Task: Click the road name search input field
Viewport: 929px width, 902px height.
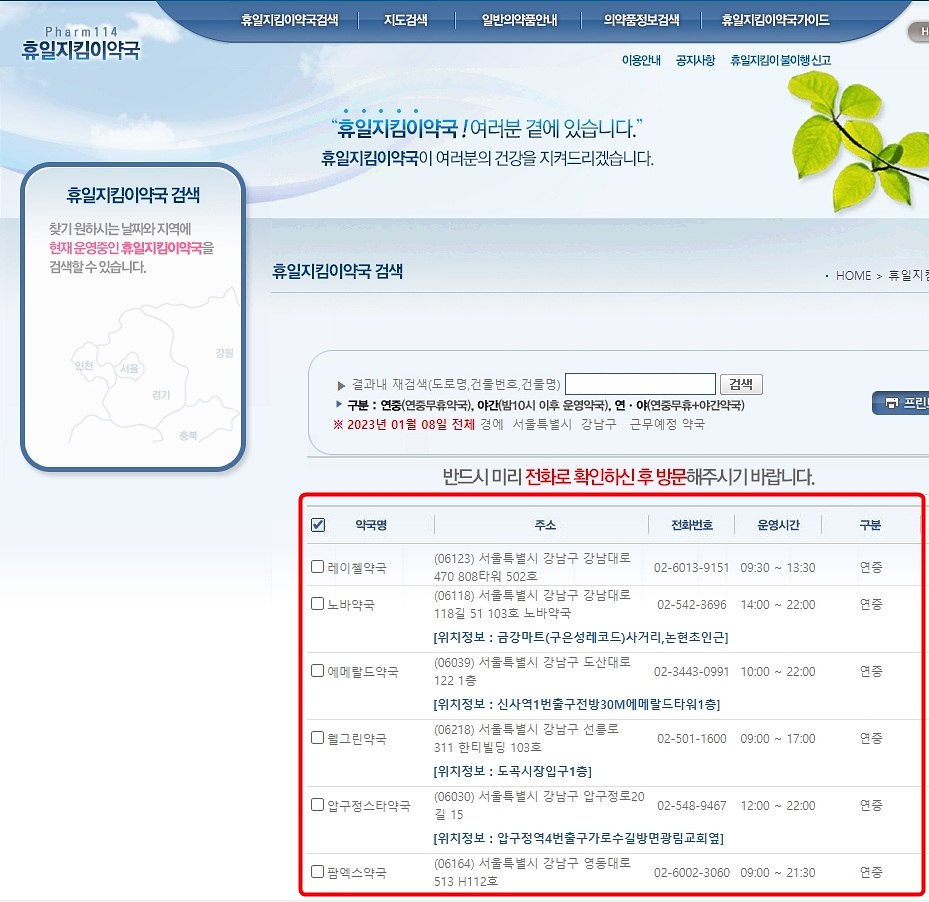Action: [640, 383]
